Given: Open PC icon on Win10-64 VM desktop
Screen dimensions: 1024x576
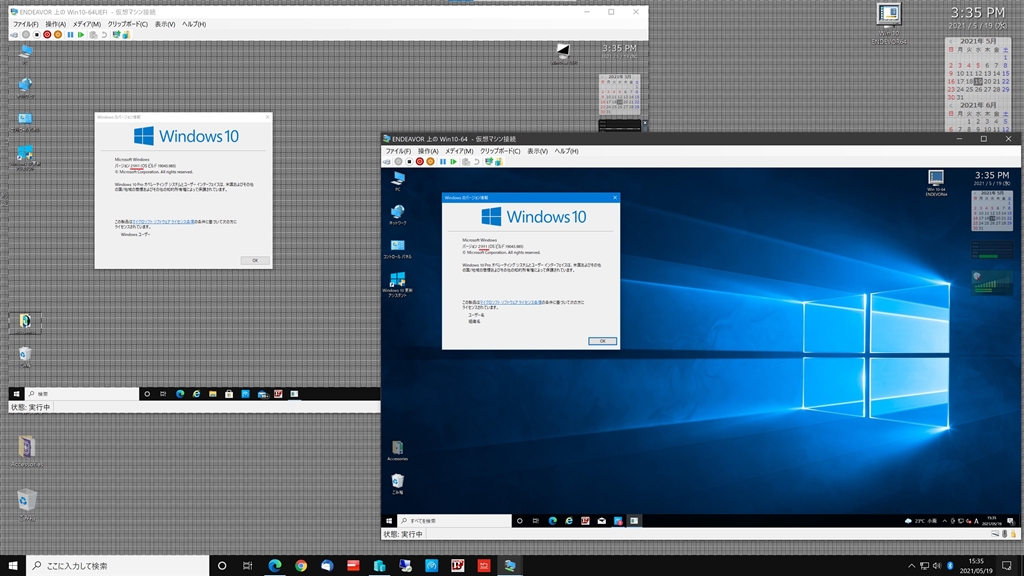Looking at the screenshot, I should 398,181.
